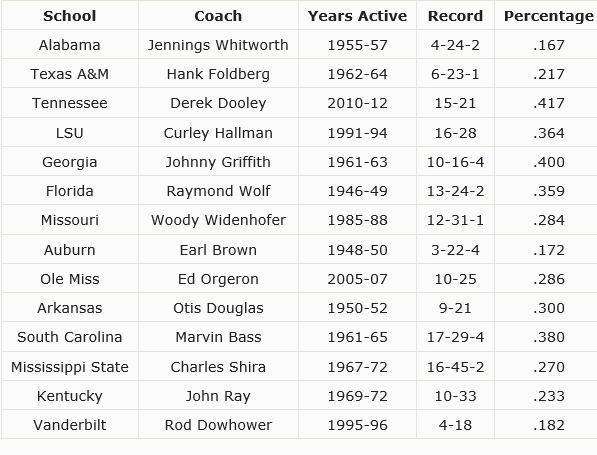Click the School column header
Viewport: 597px width, 455px height.
coord(70,16)
